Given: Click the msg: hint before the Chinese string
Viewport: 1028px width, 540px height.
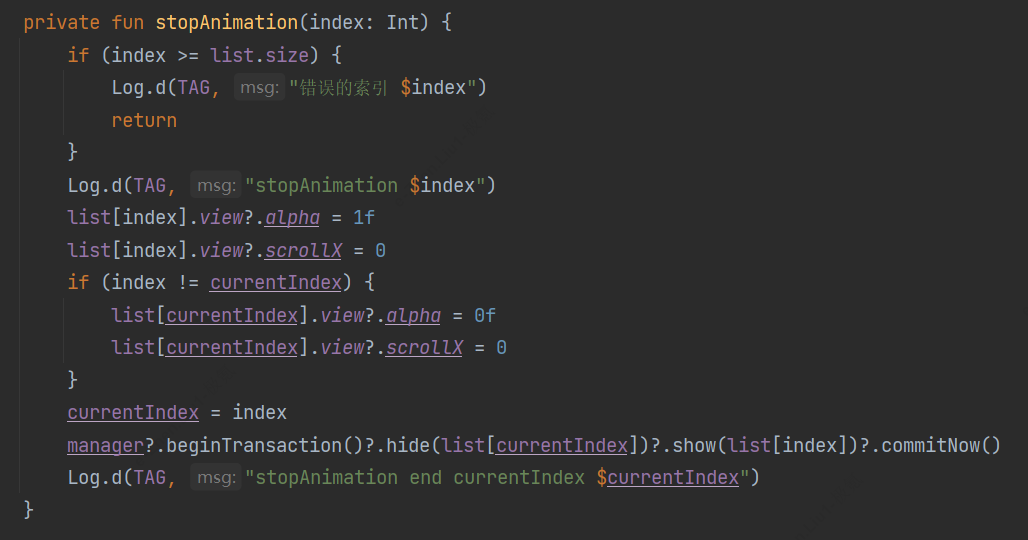Looking at the screenshot, I should tap(259, 88).
